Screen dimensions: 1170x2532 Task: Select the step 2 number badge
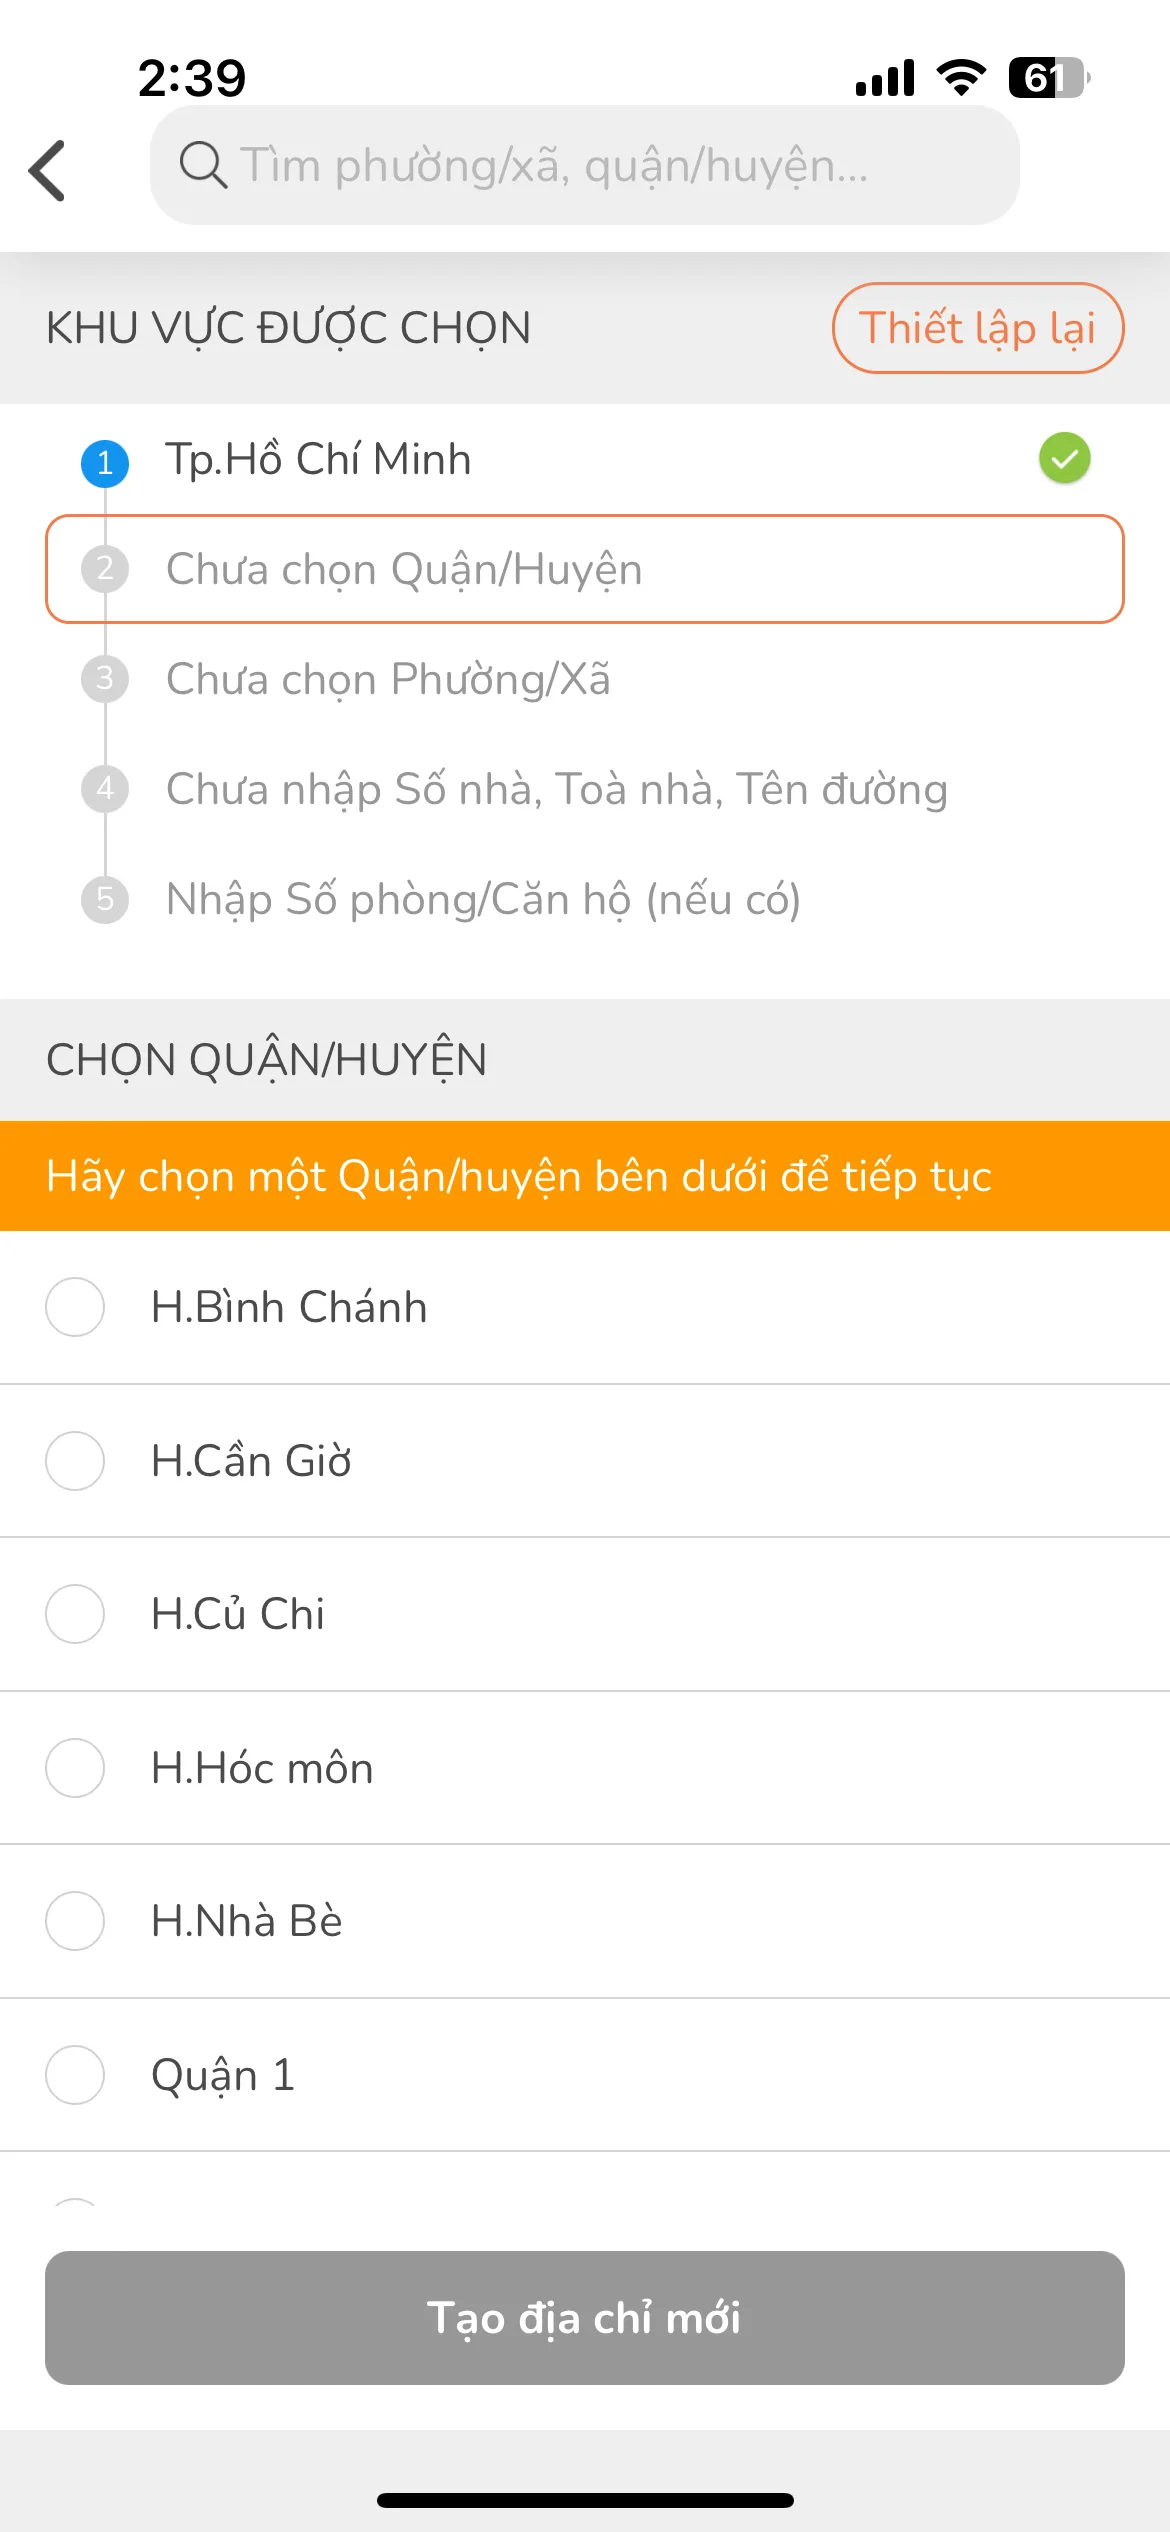(x=105, y=569)
